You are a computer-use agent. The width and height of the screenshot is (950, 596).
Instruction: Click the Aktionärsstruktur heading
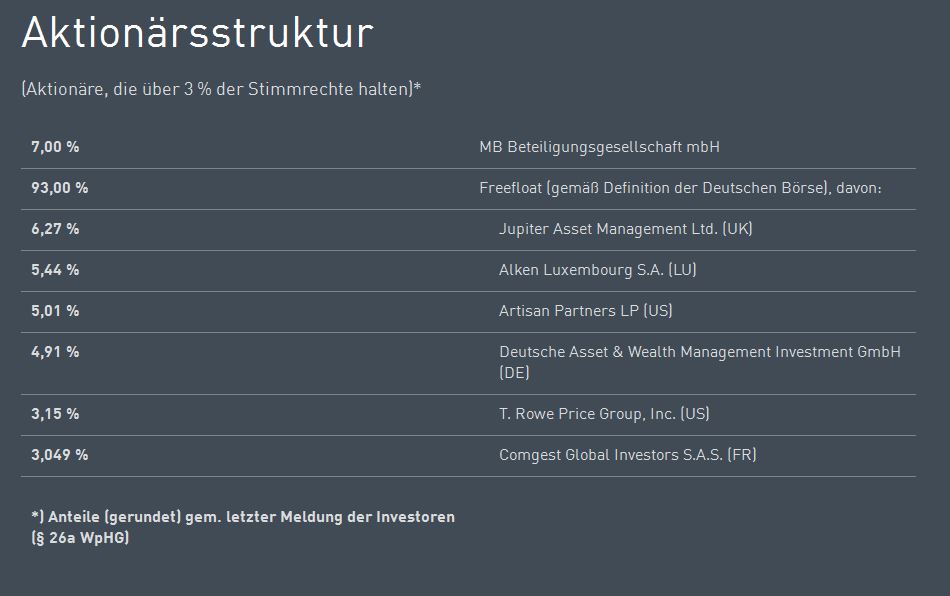tap(197, 33)
